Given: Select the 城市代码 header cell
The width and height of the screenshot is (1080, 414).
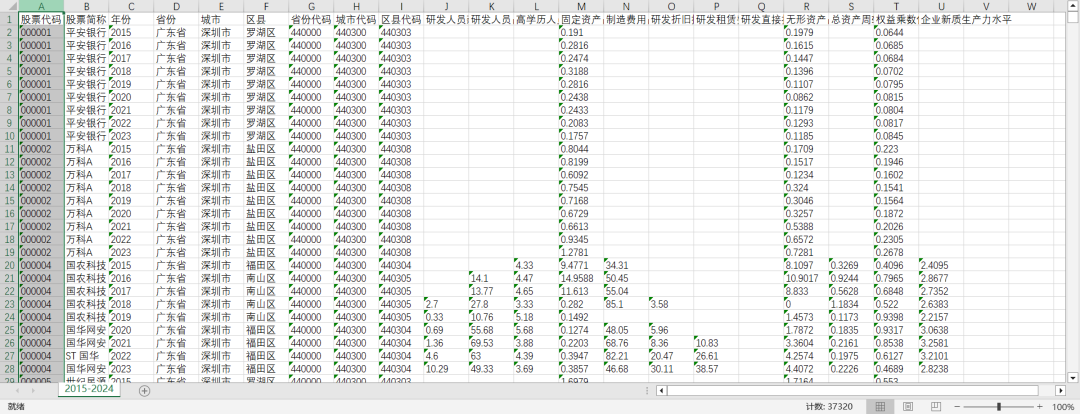Looking at the screenshot, I should [356, 19].
